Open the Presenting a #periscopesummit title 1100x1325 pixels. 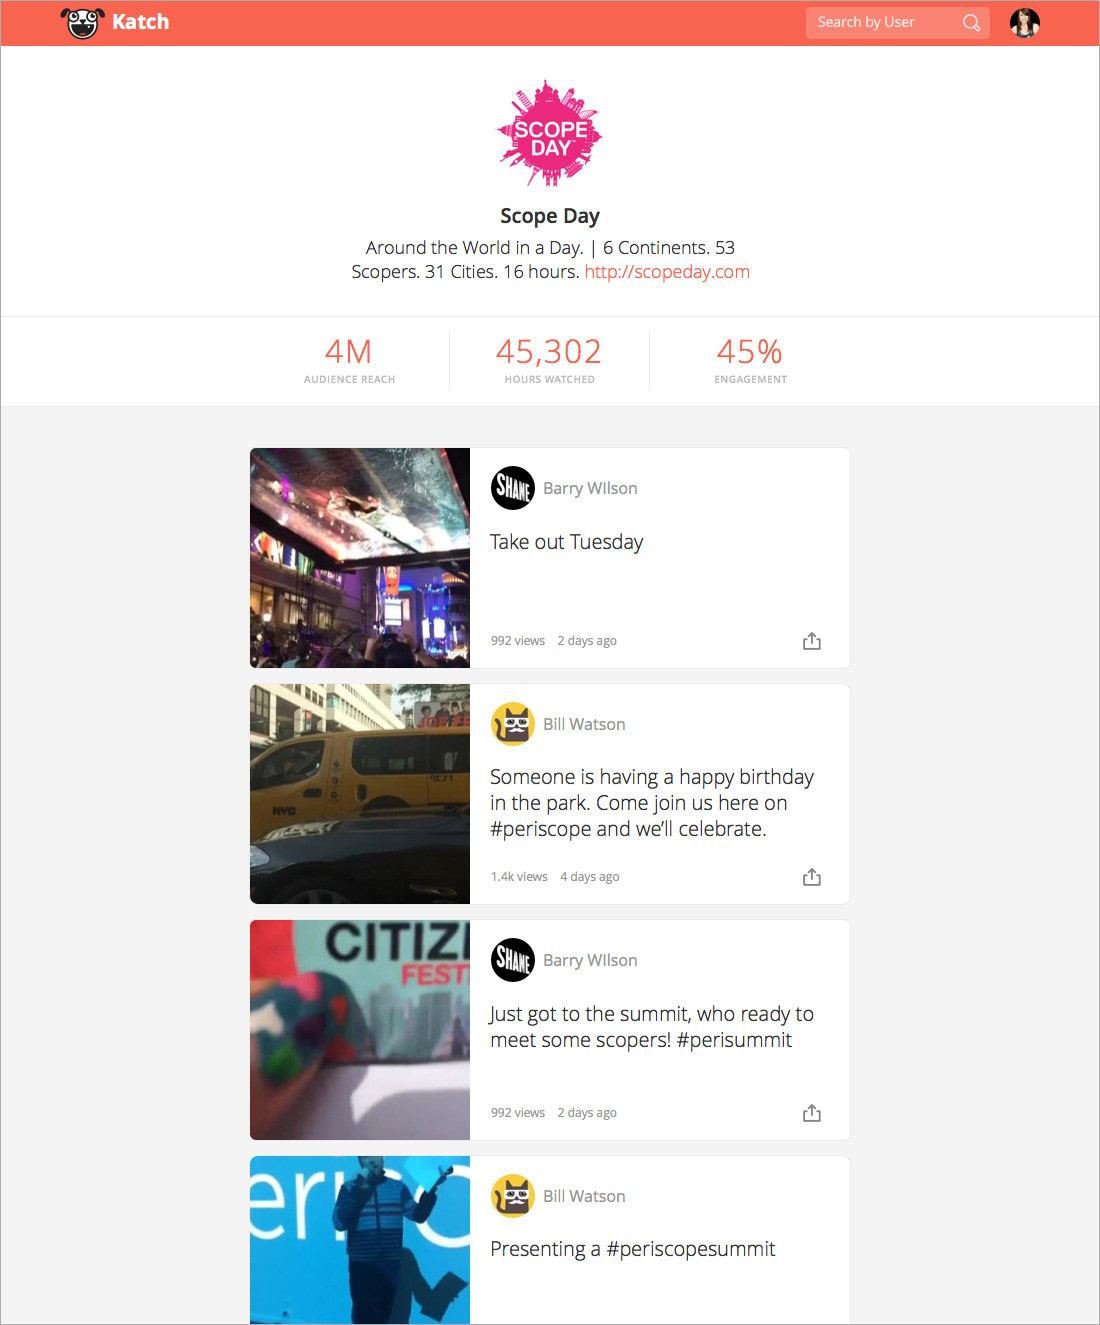633,1249
